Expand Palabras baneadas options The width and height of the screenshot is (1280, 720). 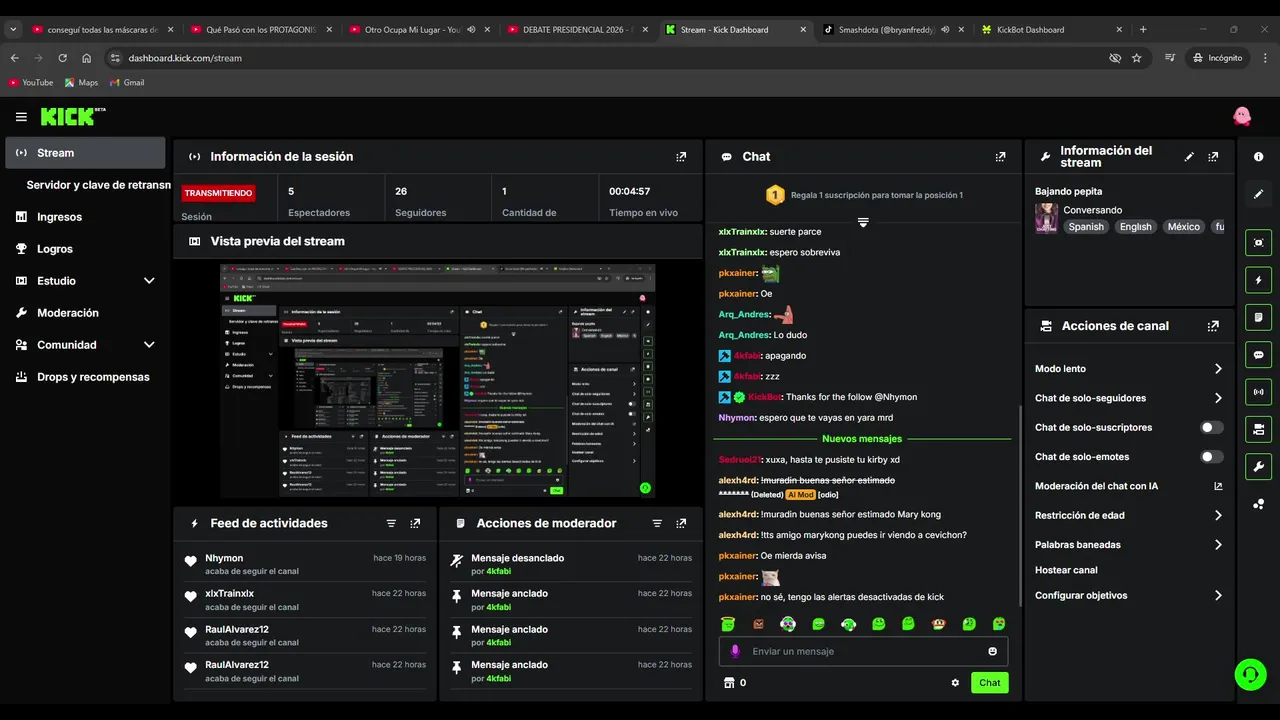(x=1218, y=545)
